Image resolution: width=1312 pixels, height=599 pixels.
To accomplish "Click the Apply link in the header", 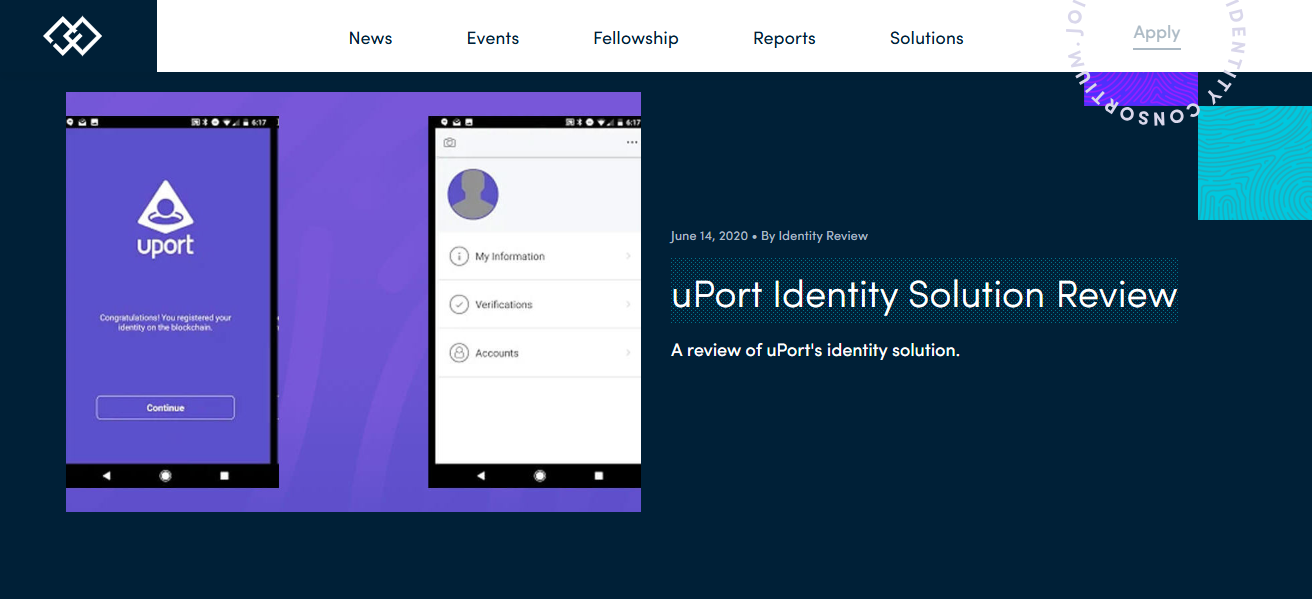I will 1156,32.
